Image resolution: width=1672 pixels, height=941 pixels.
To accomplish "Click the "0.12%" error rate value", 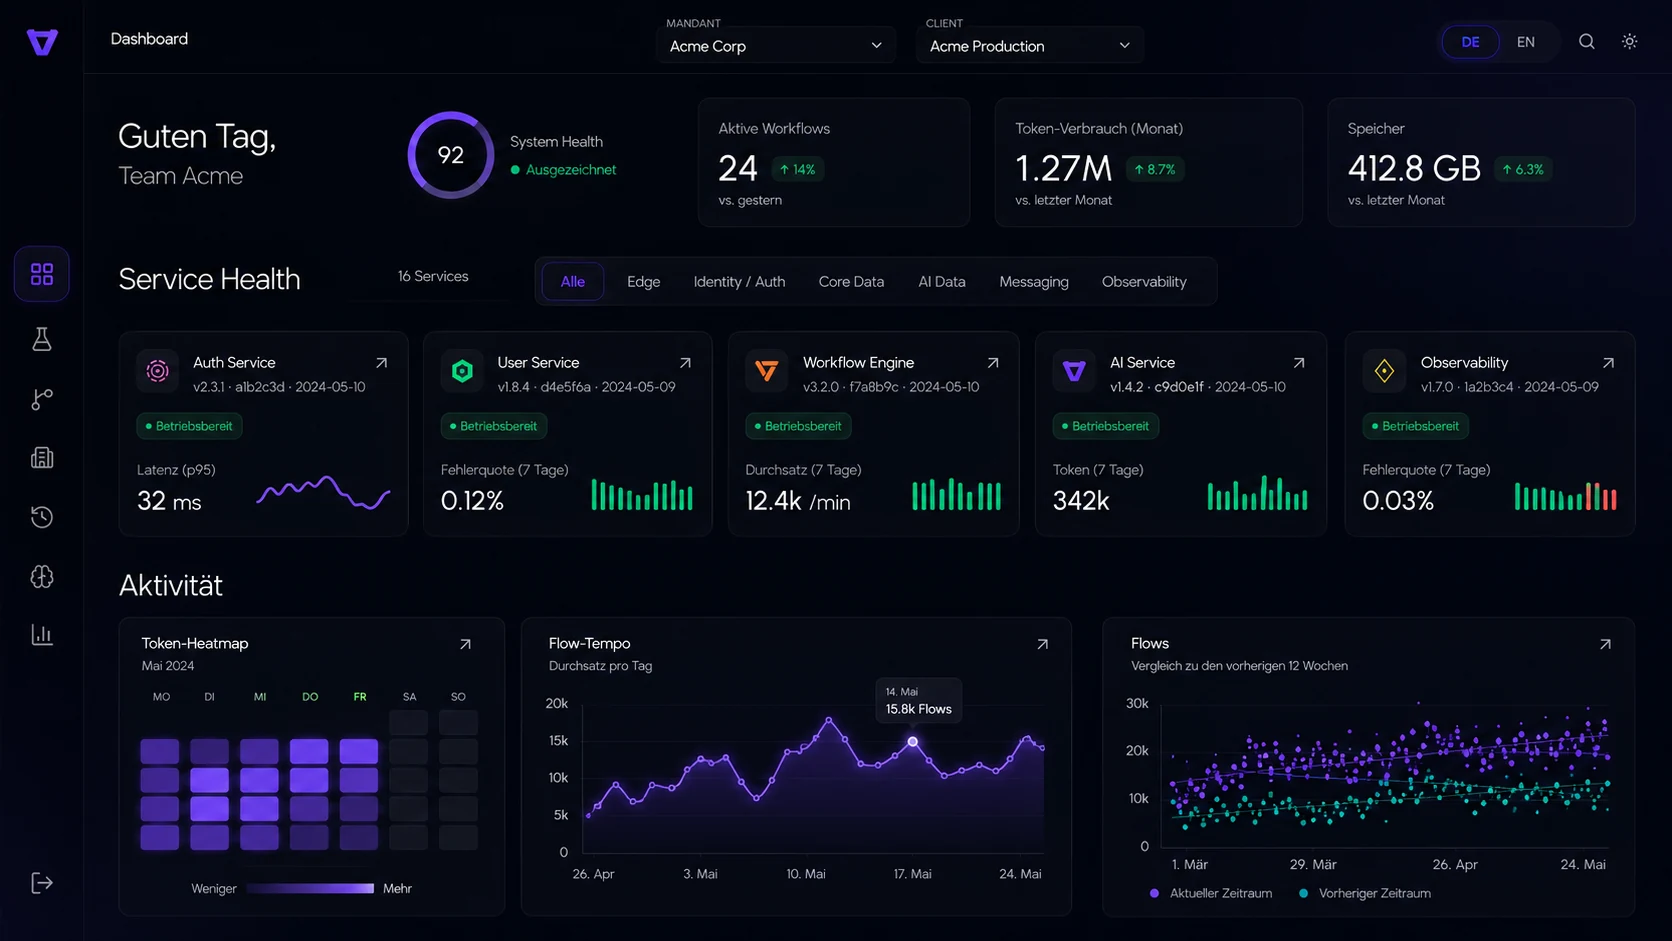I will [472, 501].
